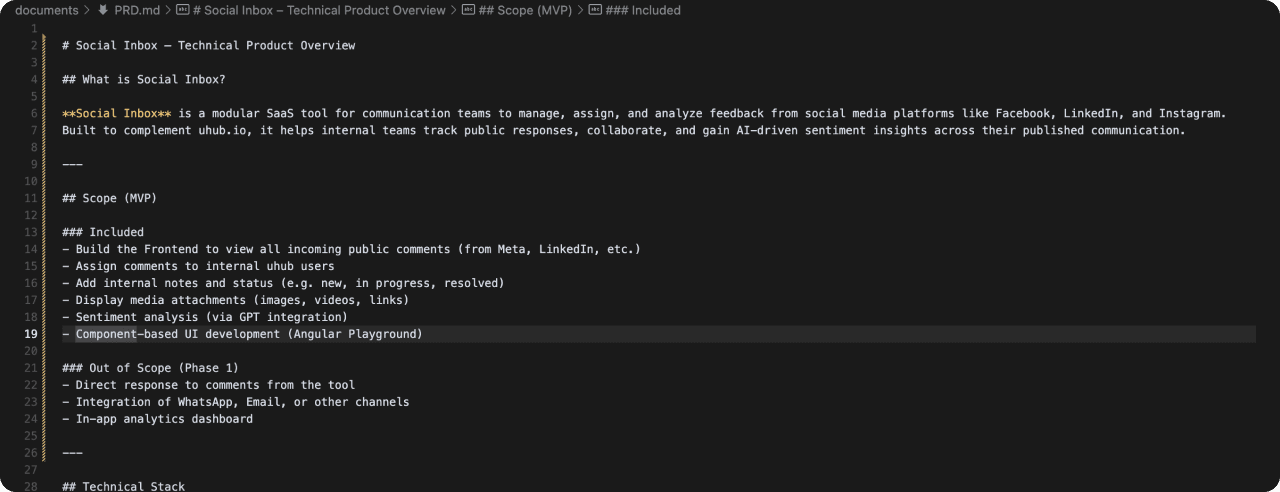Click 'Add internal notes and status' line
1280x492 pixels.
click(283, 283)
